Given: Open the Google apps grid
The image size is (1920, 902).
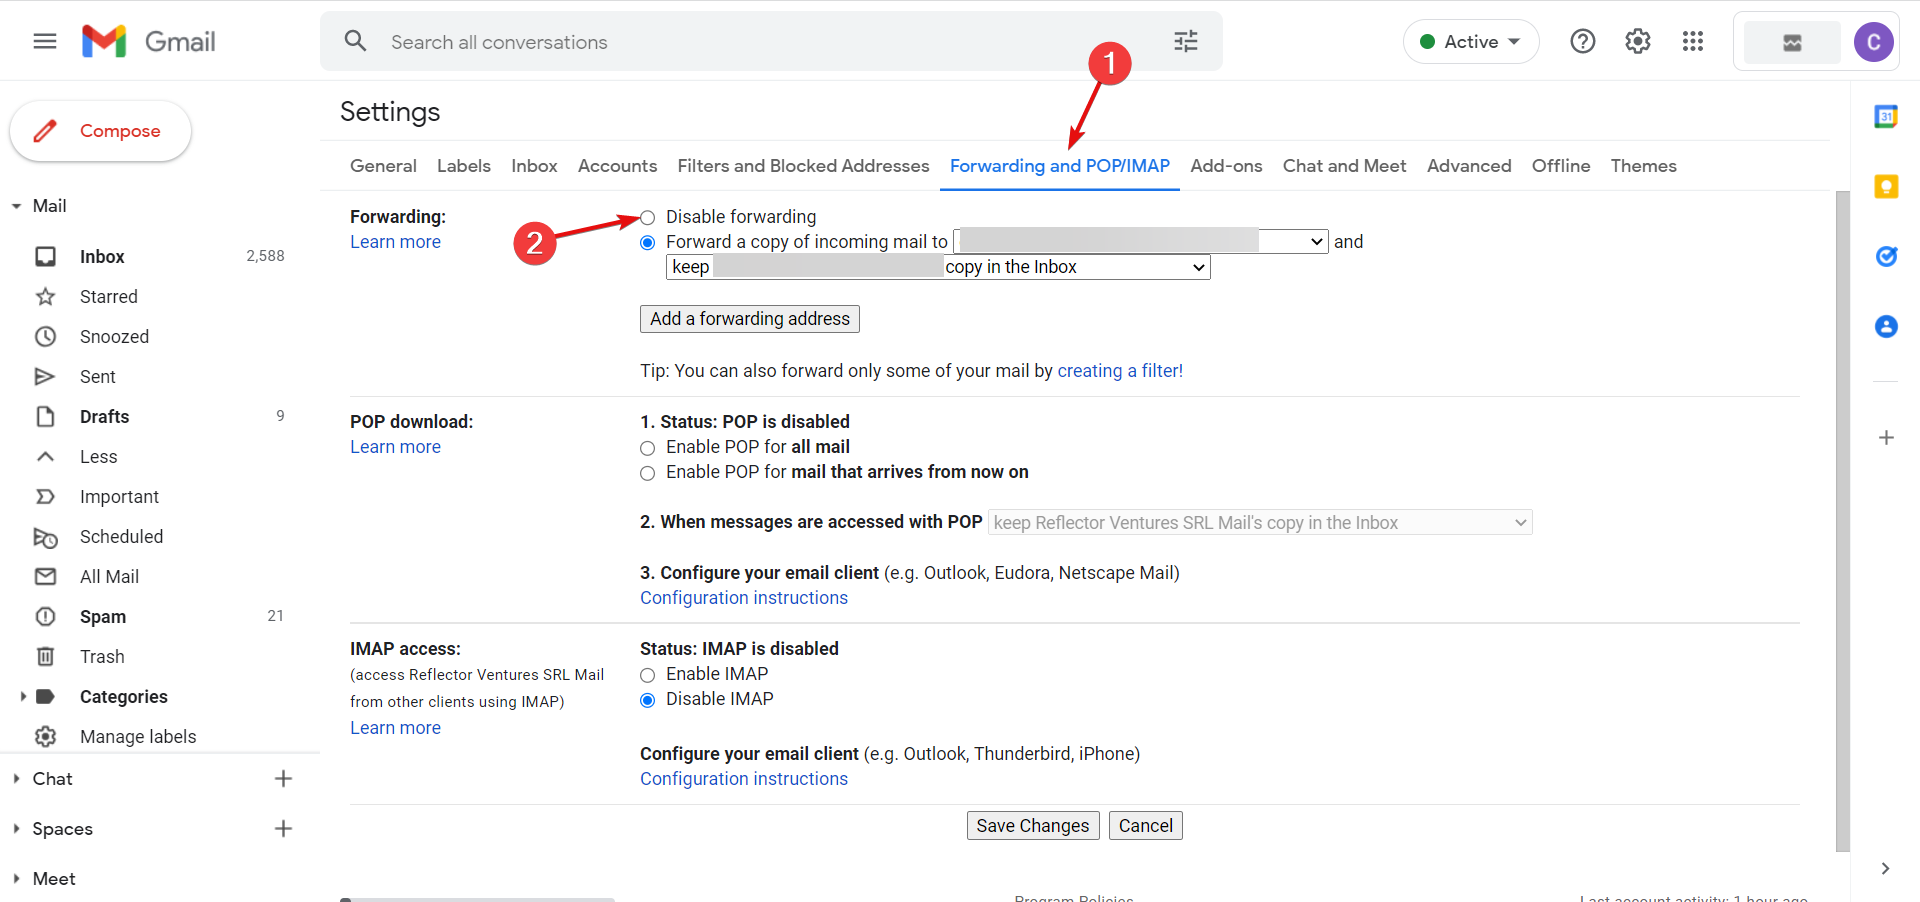Looking at the screenshot, I should pyautogui.click(x=1692, y=41).
